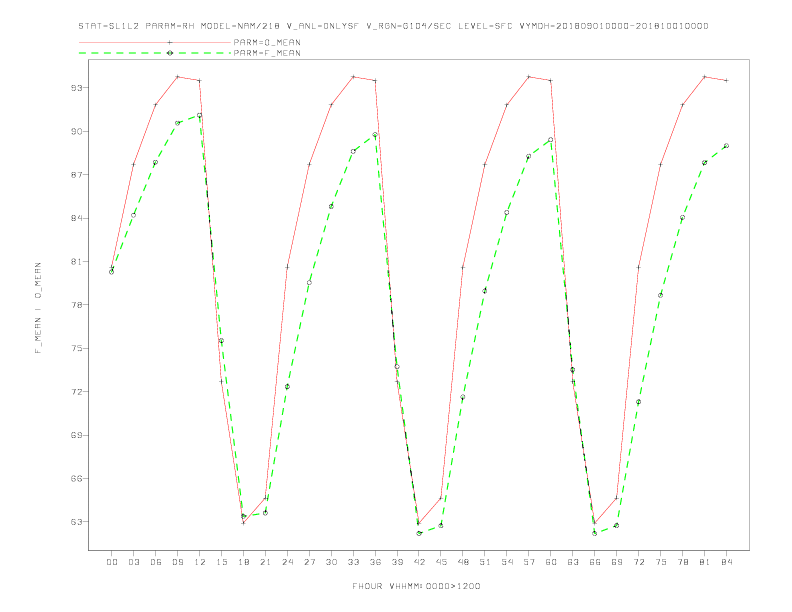Image resolution: width=792 pixels, height=612 pixels.
Task: Click the x-axis tick label 06
Action: (x=156, y=562)
